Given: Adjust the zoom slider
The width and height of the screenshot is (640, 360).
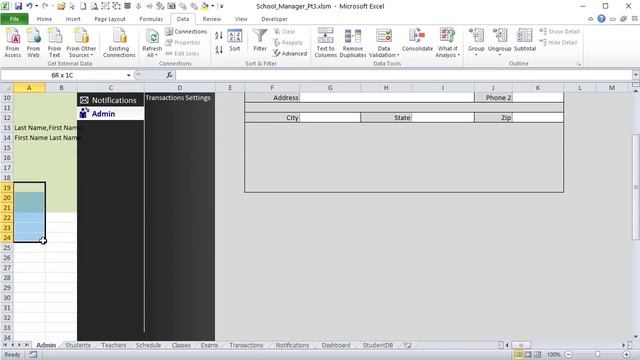Looking at the screenshot, I should coord(598,355).
